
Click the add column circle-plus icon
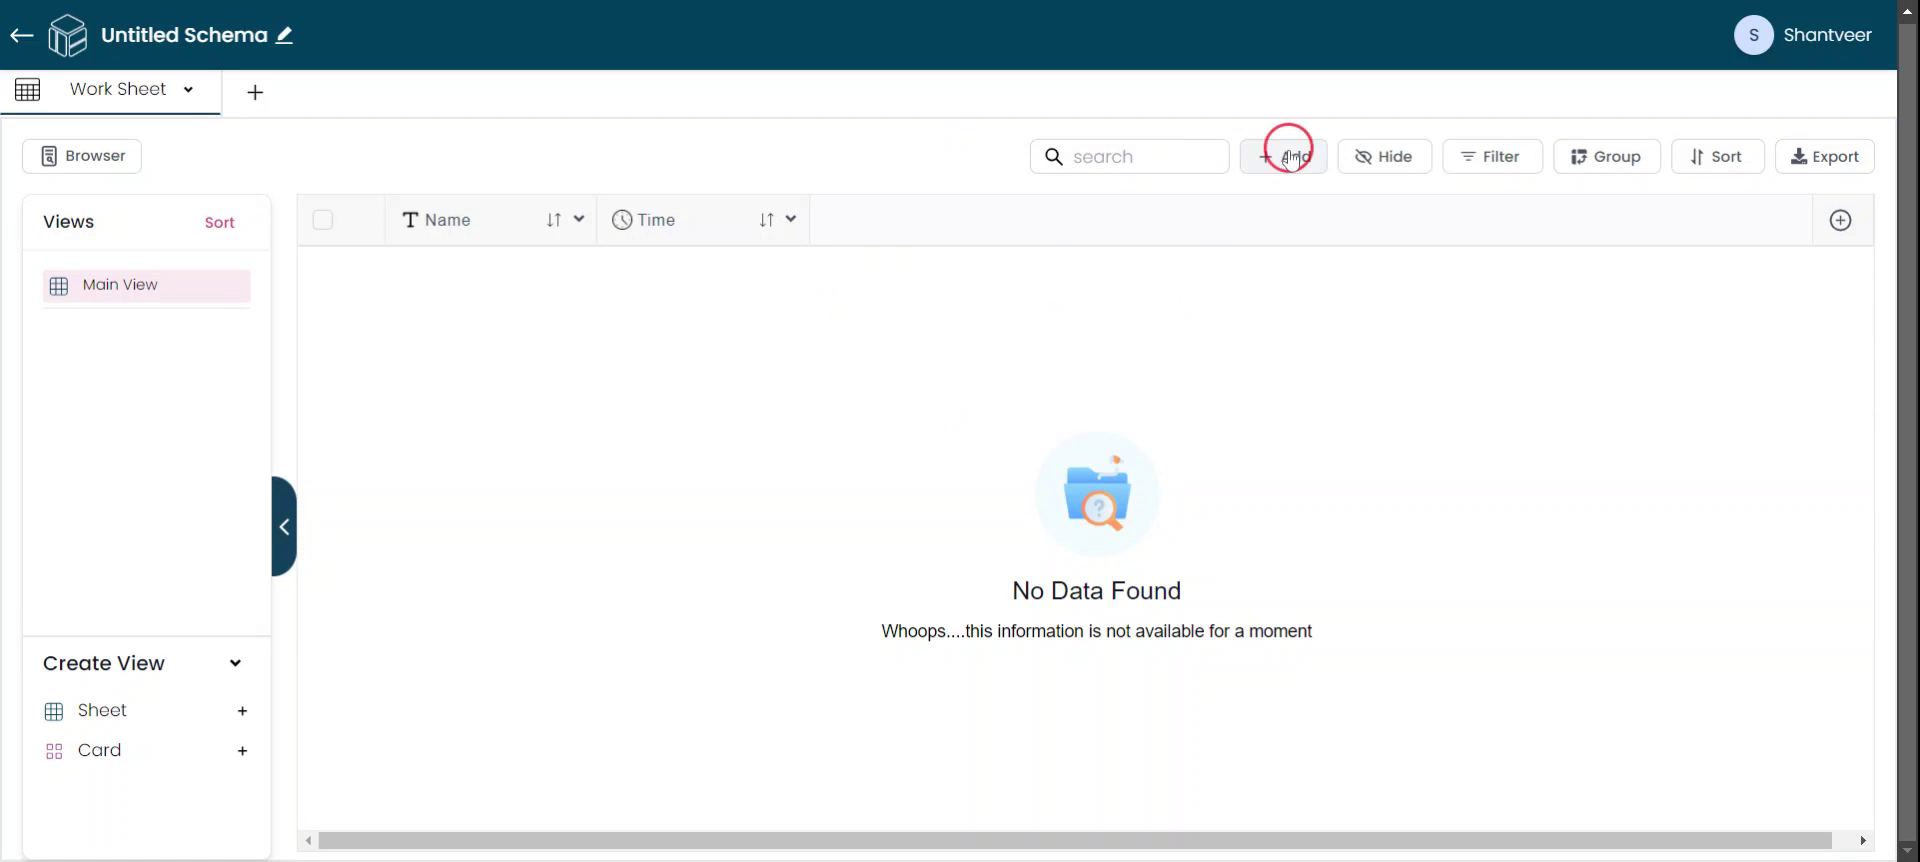(x=1840, y=221)
